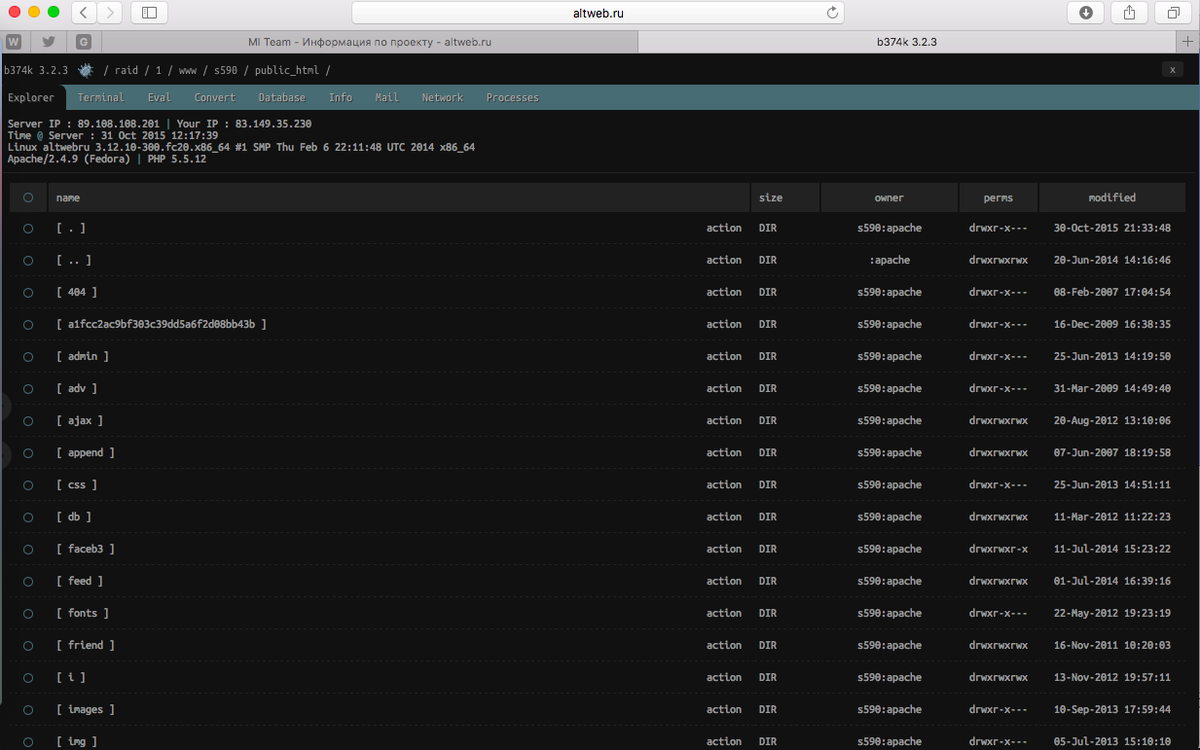
Task: Open the a1fcc2ac9bf303c39dd5a6f2d08bb43b folder
Action: pyautogui.click(x=161, y=324)
